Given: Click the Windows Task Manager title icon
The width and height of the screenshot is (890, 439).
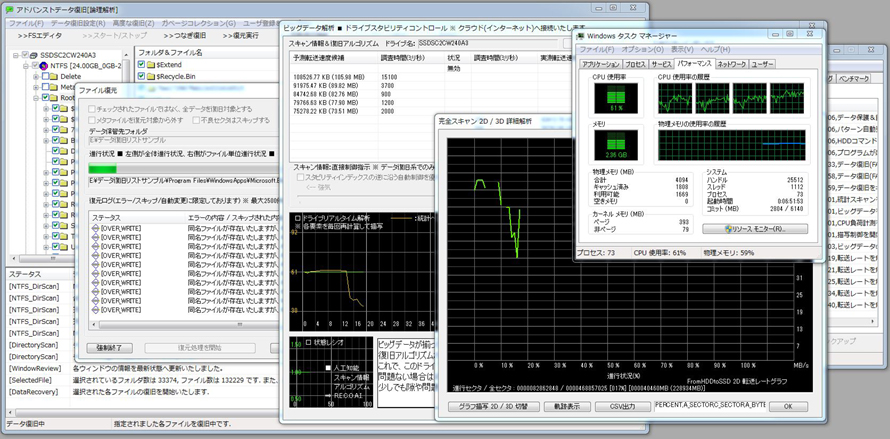Looking at the screenshot, I should (x=581, y=35).
